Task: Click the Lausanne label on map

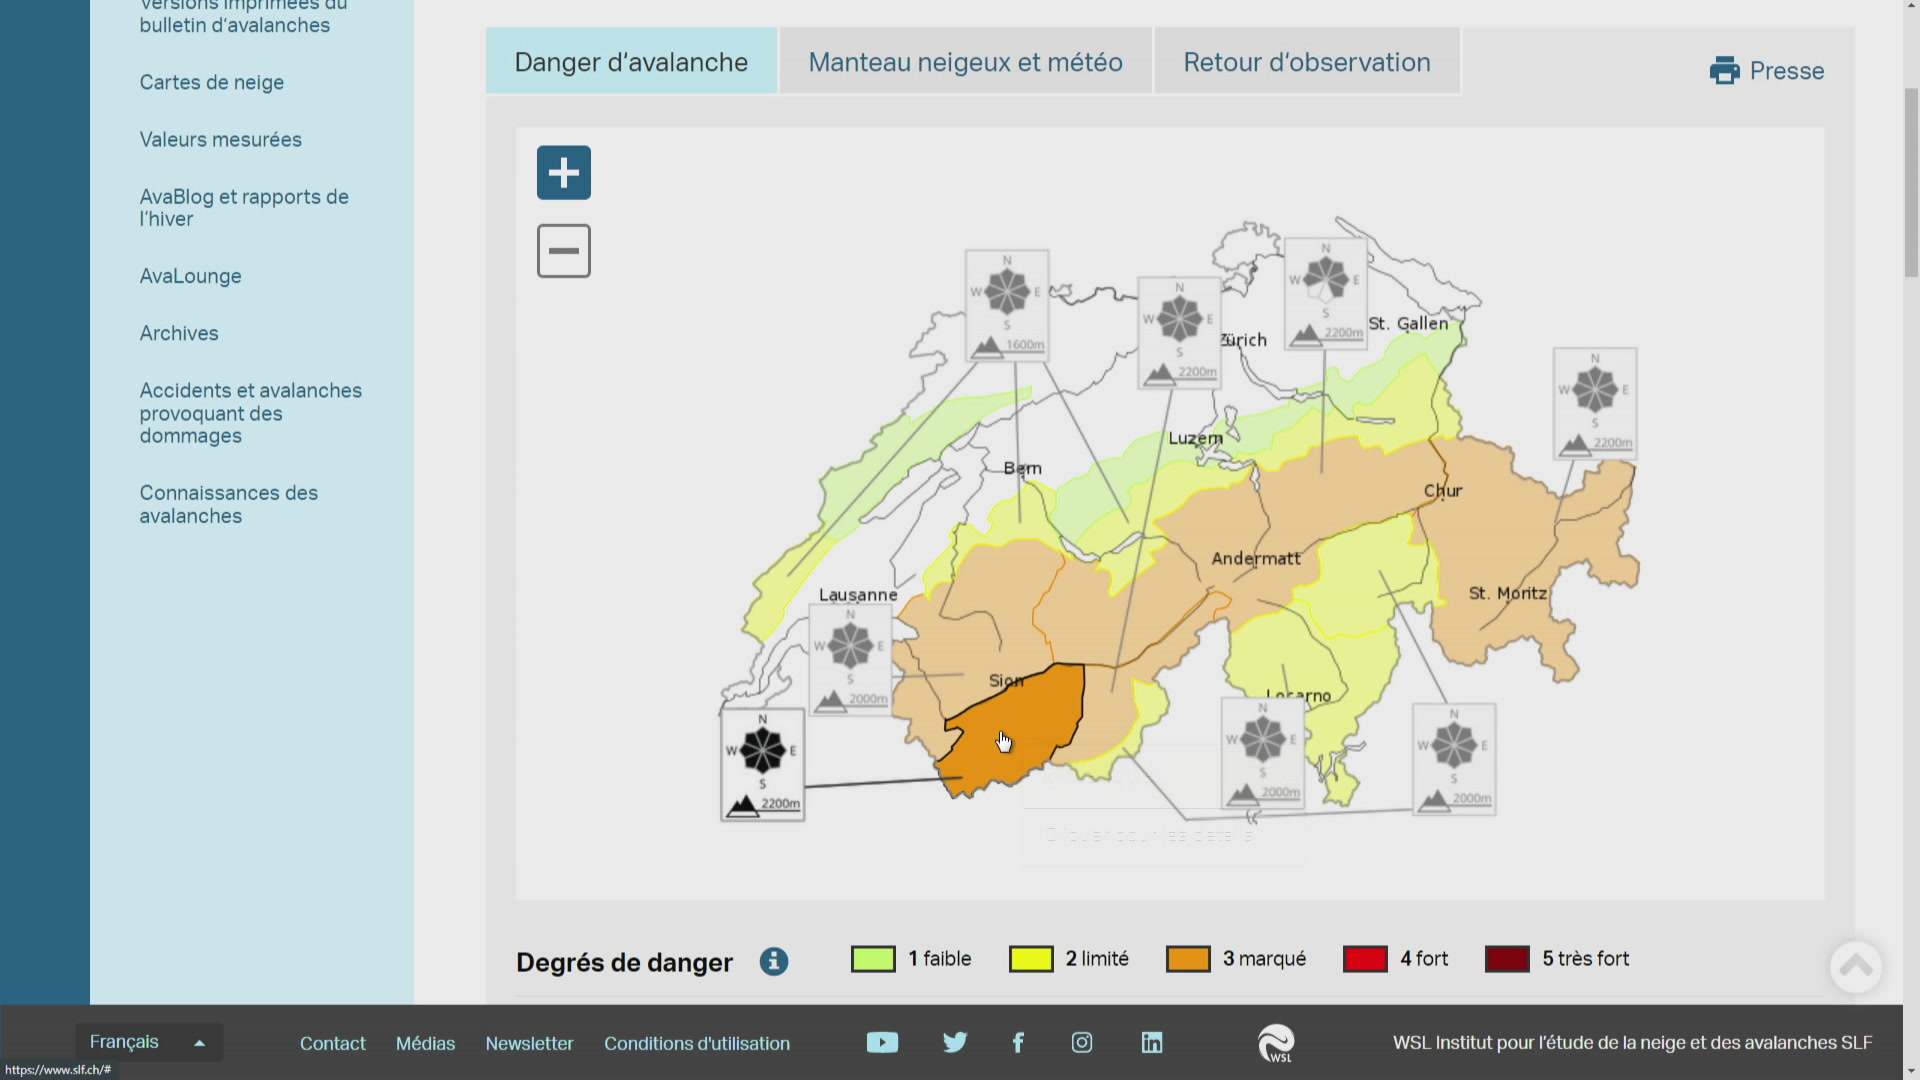Action: click(x=858, y=594)
